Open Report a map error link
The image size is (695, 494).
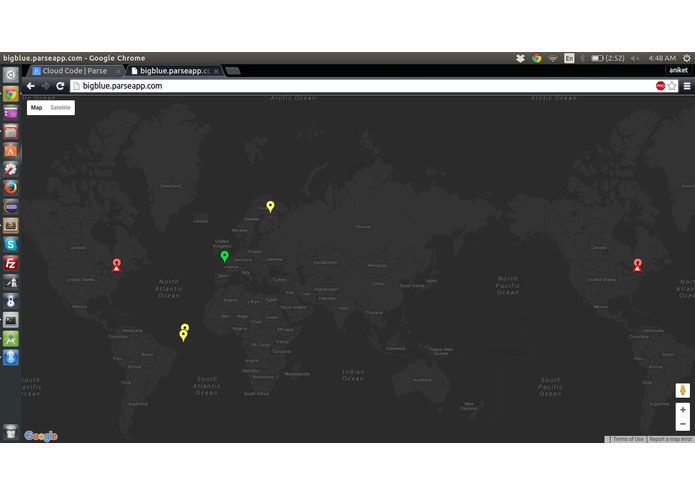coord(670,439)
